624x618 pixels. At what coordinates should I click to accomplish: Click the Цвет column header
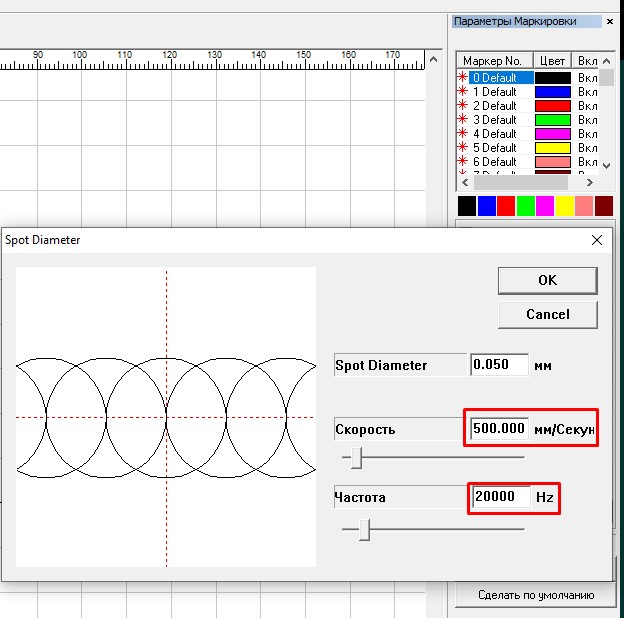point(552,61)
